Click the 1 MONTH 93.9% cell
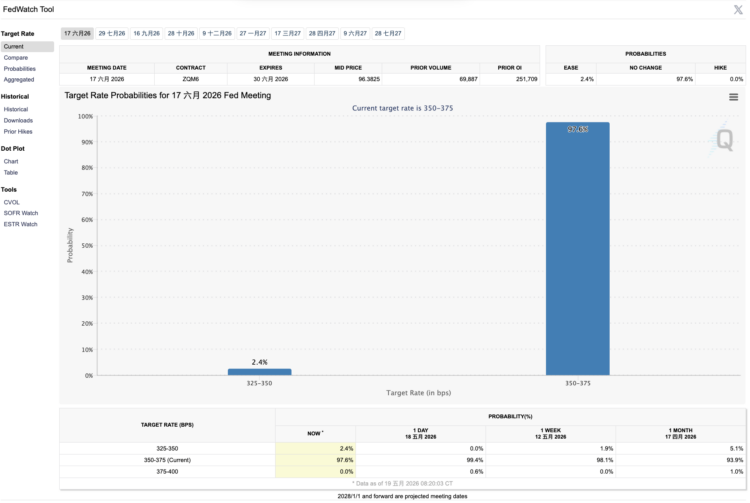This screenshot has height=503, width=750. coord(681,460)
